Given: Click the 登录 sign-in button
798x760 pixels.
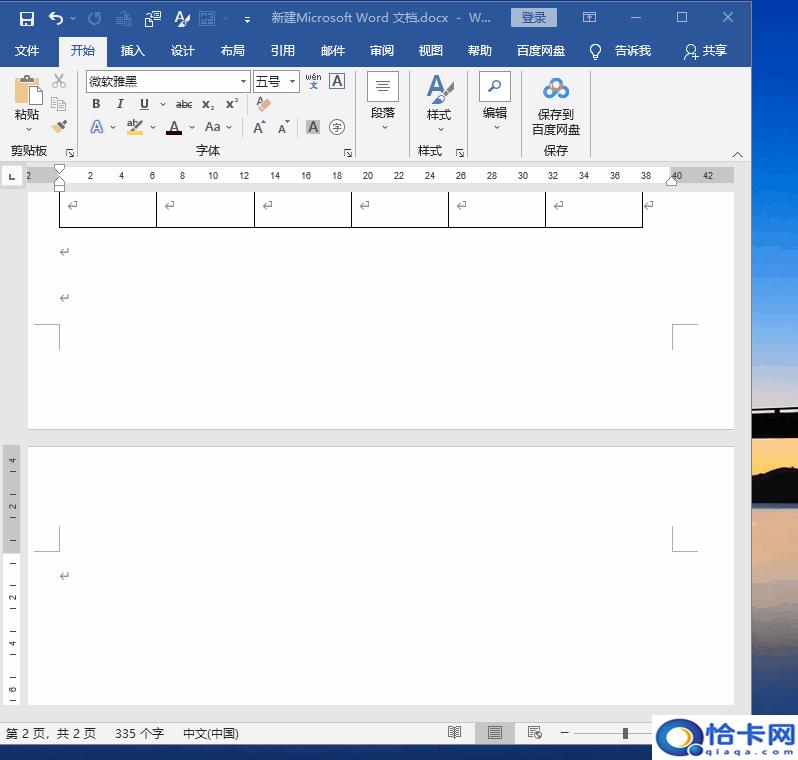Looking at the screenshot, I should coord(533,18).
